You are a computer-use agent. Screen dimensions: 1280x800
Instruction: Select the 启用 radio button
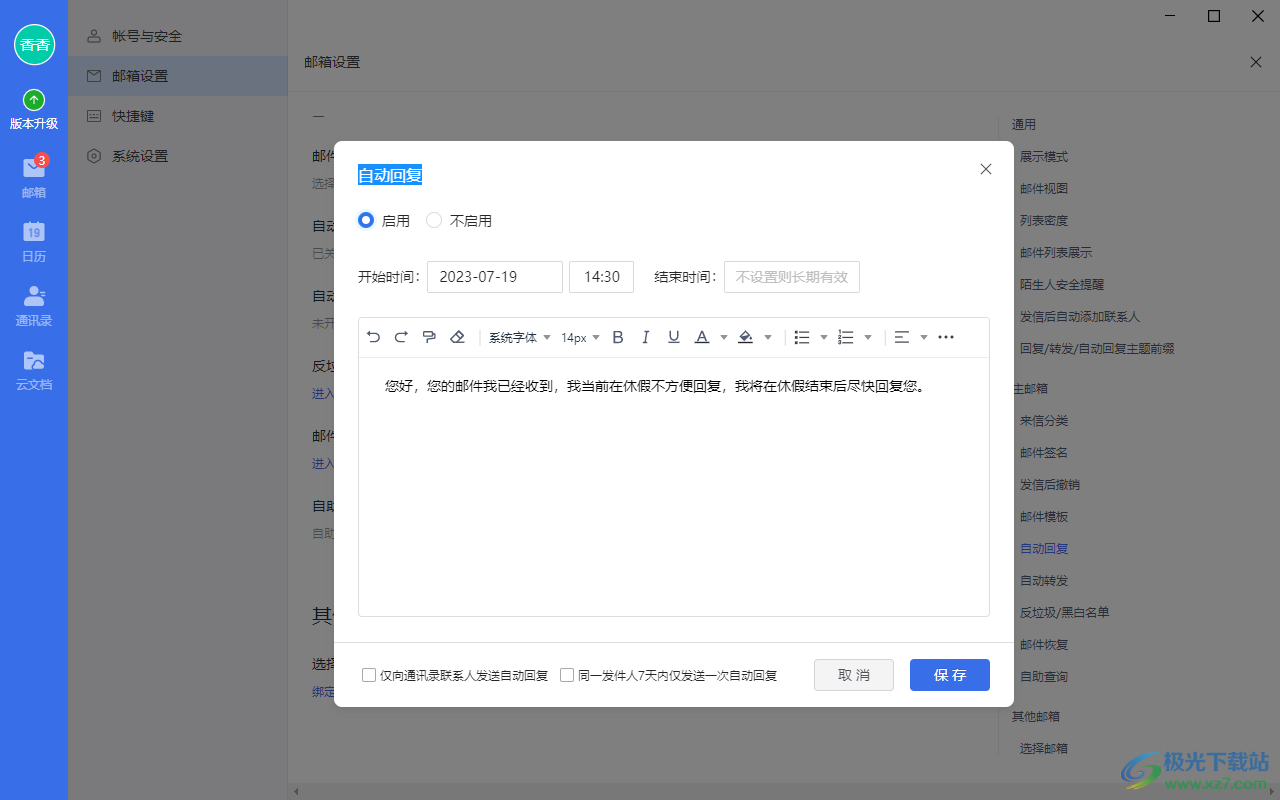click(x=366, y=220)
